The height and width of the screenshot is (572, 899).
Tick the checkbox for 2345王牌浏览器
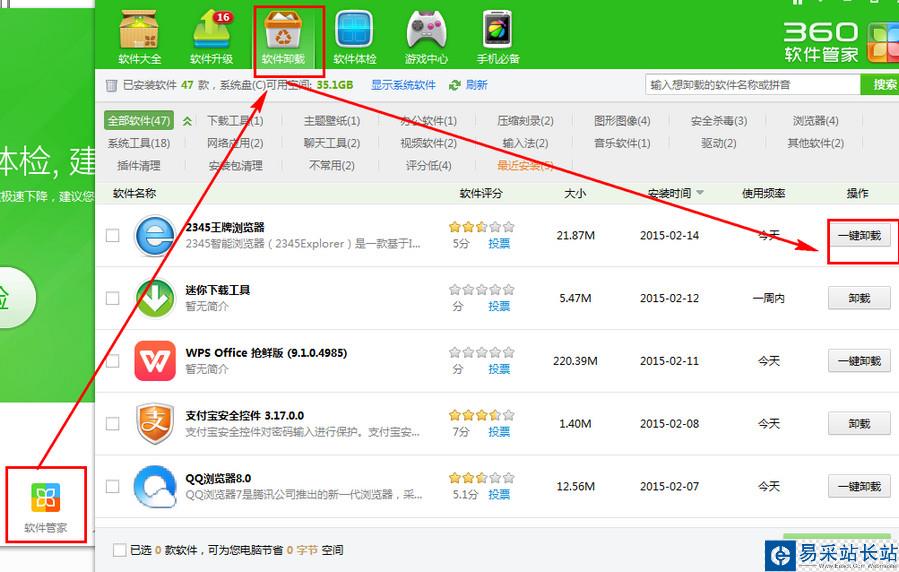[113, 236]
